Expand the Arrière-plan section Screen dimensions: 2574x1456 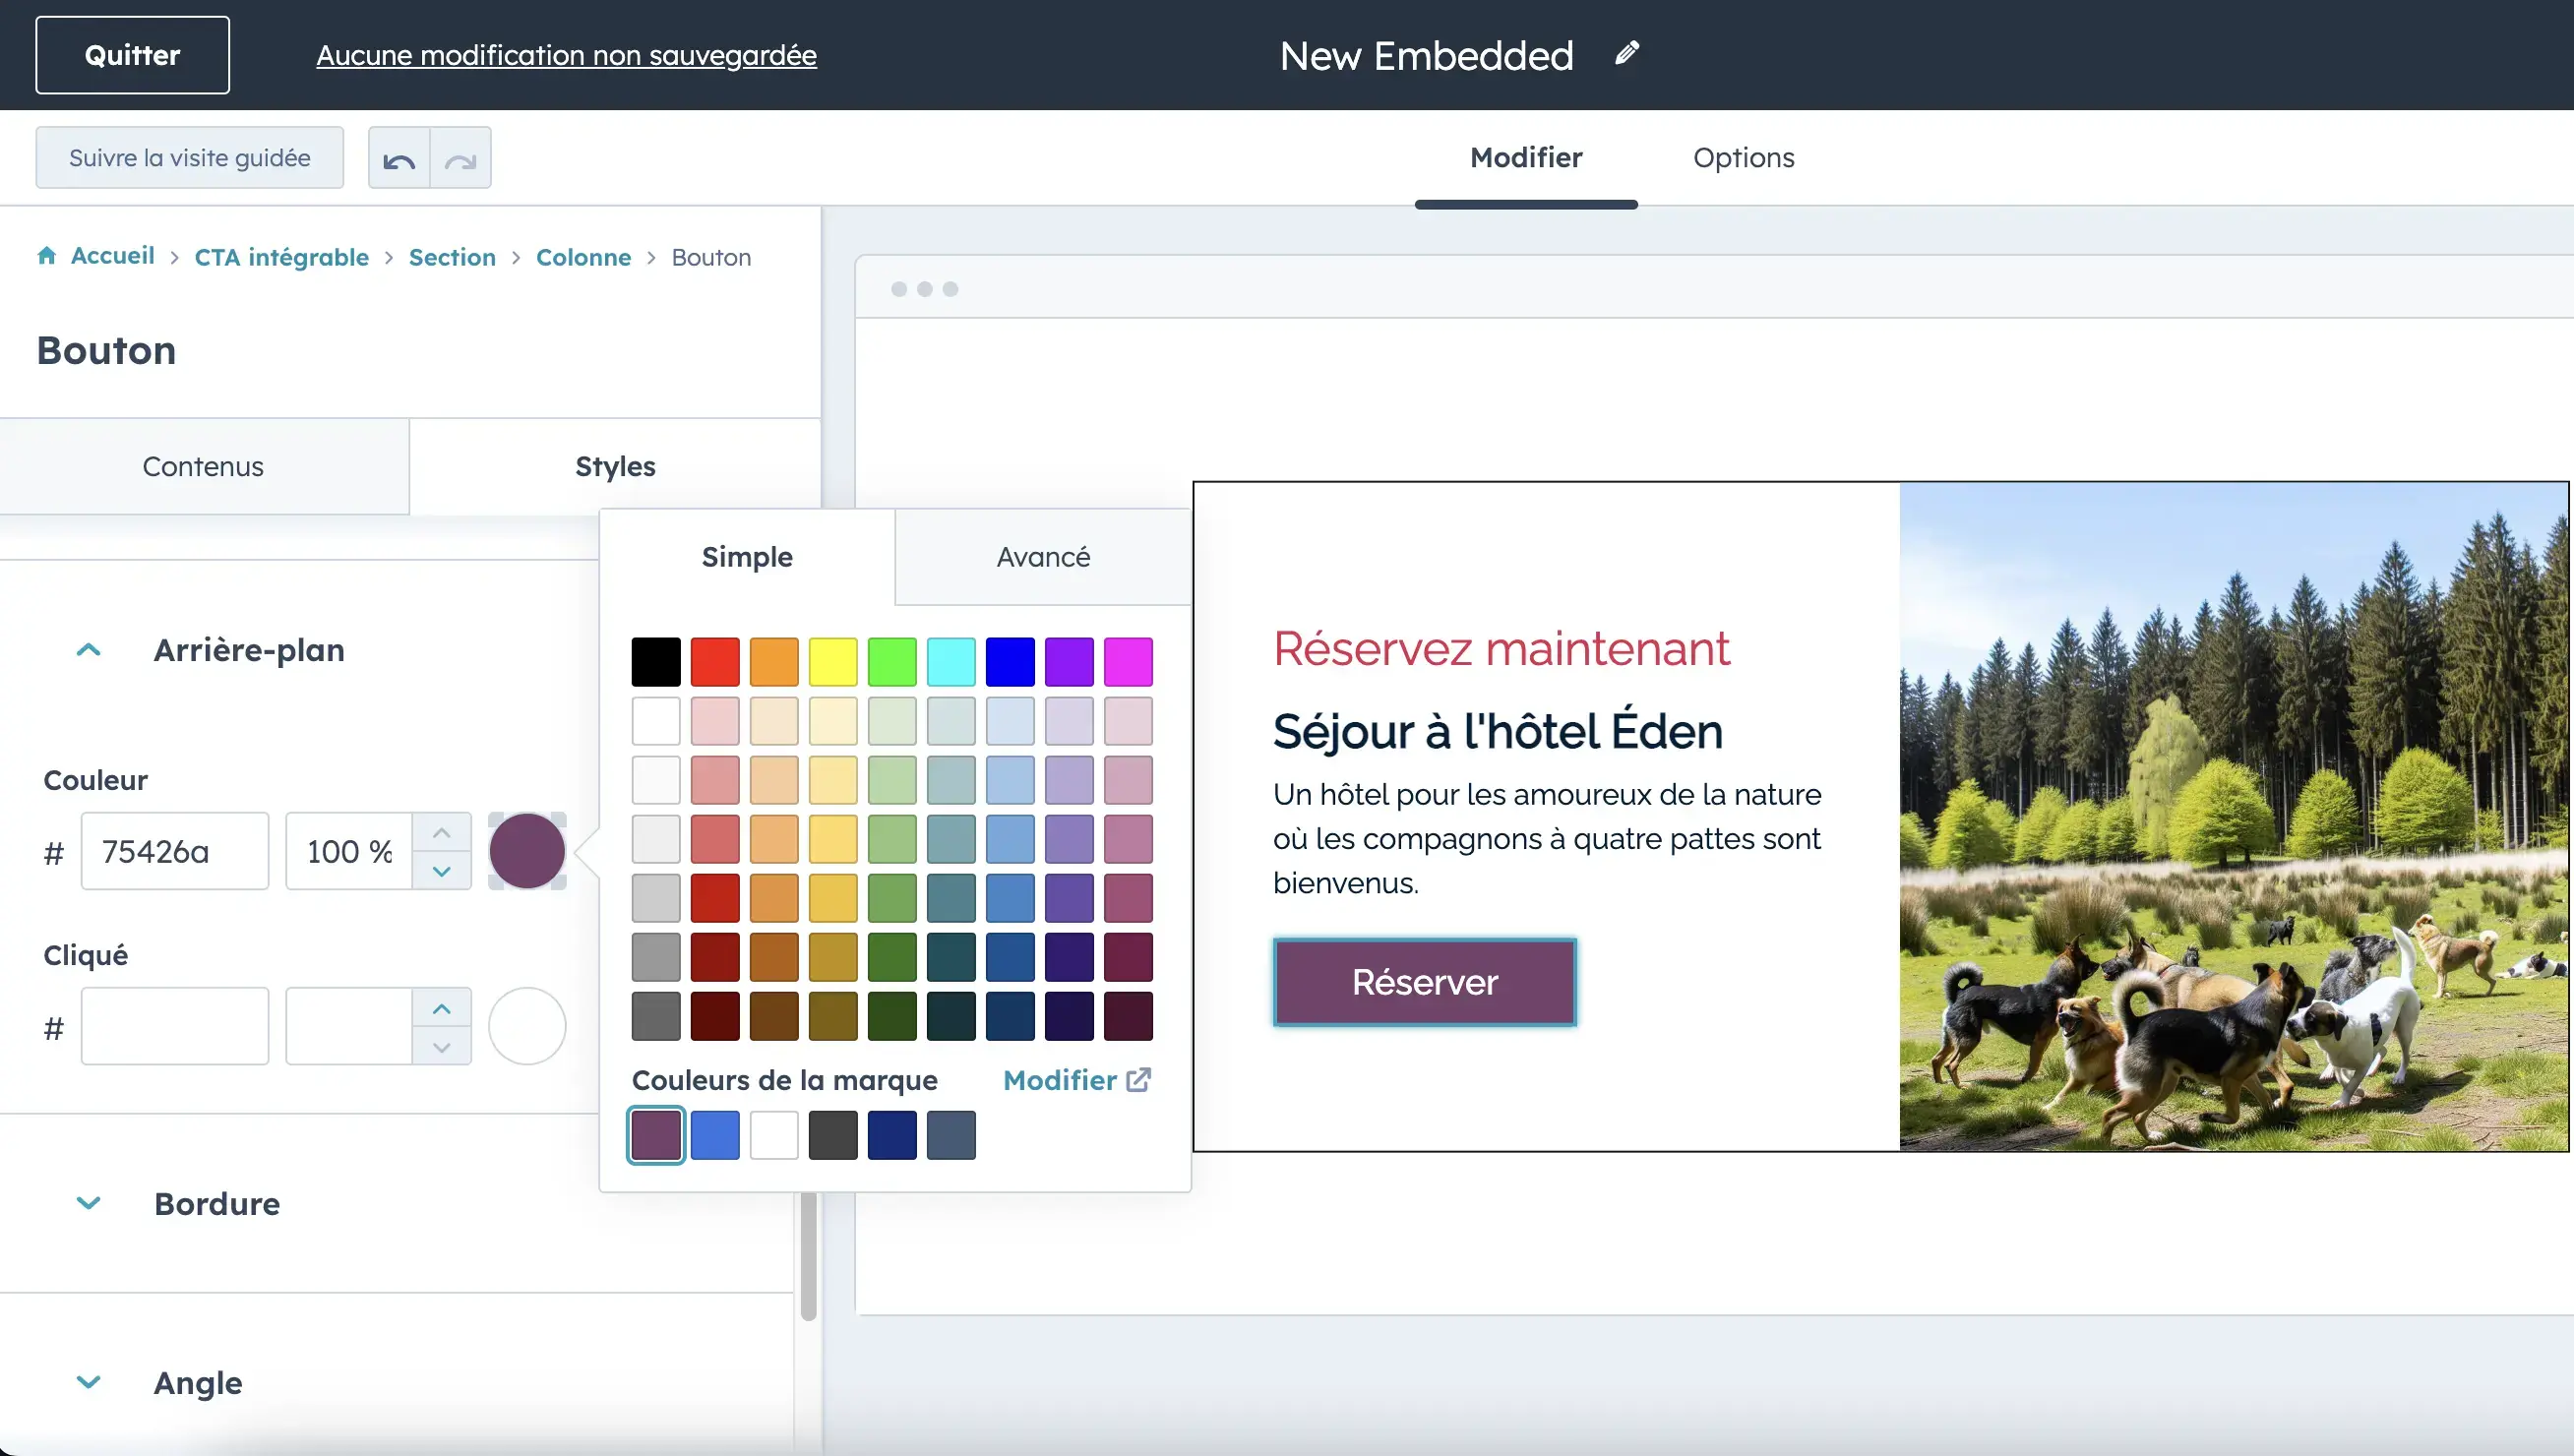(89, 648)
